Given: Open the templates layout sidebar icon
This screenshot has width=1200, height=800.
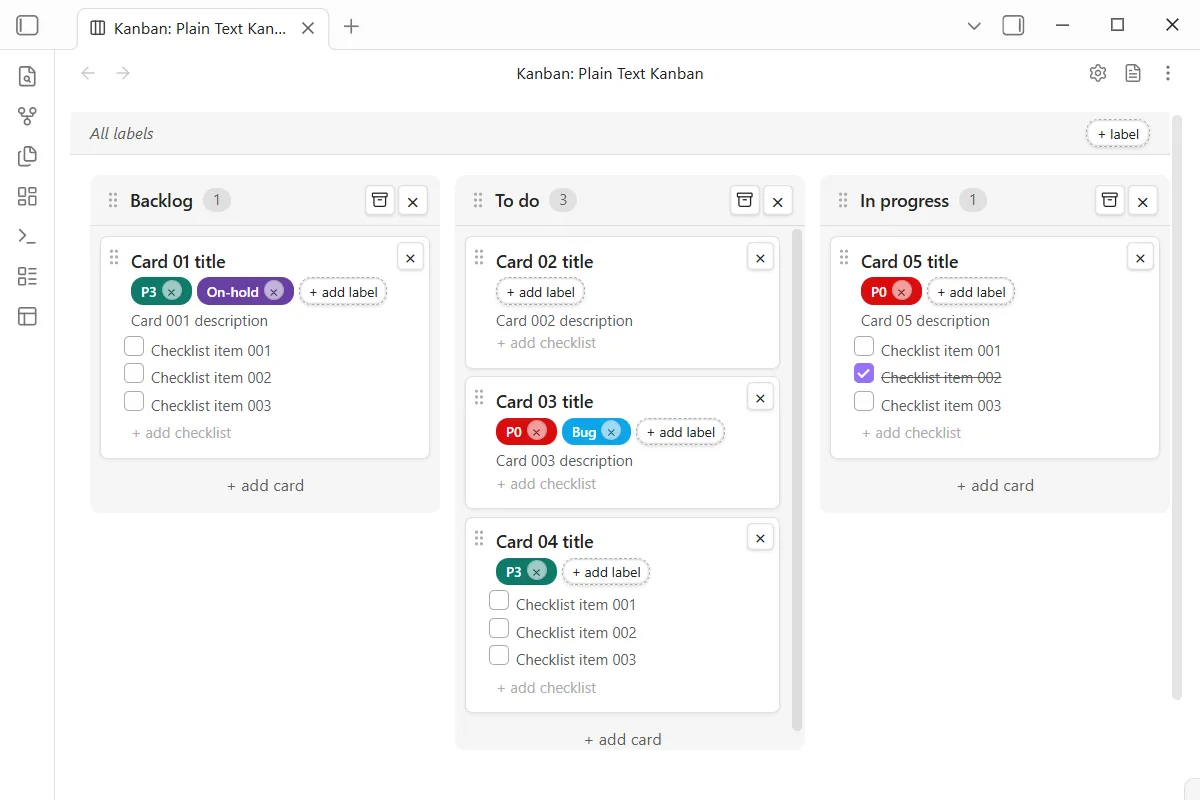Looking at the screenshot, I should click(x=27, y=316).
